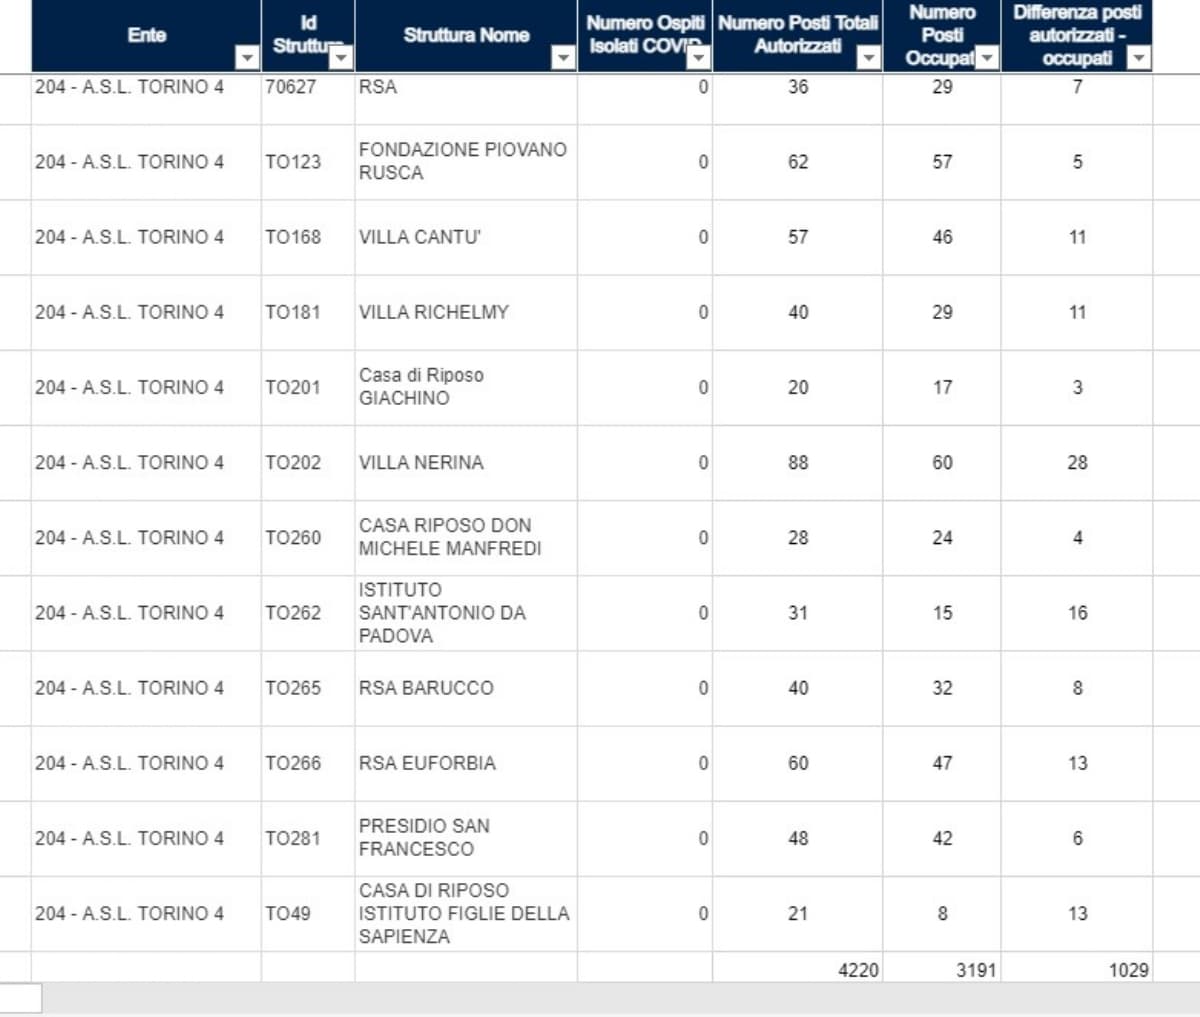1200x1017 pixels.
Task: Expand the Struttura Nome filter arrow
Action: (x=563, y=59)
